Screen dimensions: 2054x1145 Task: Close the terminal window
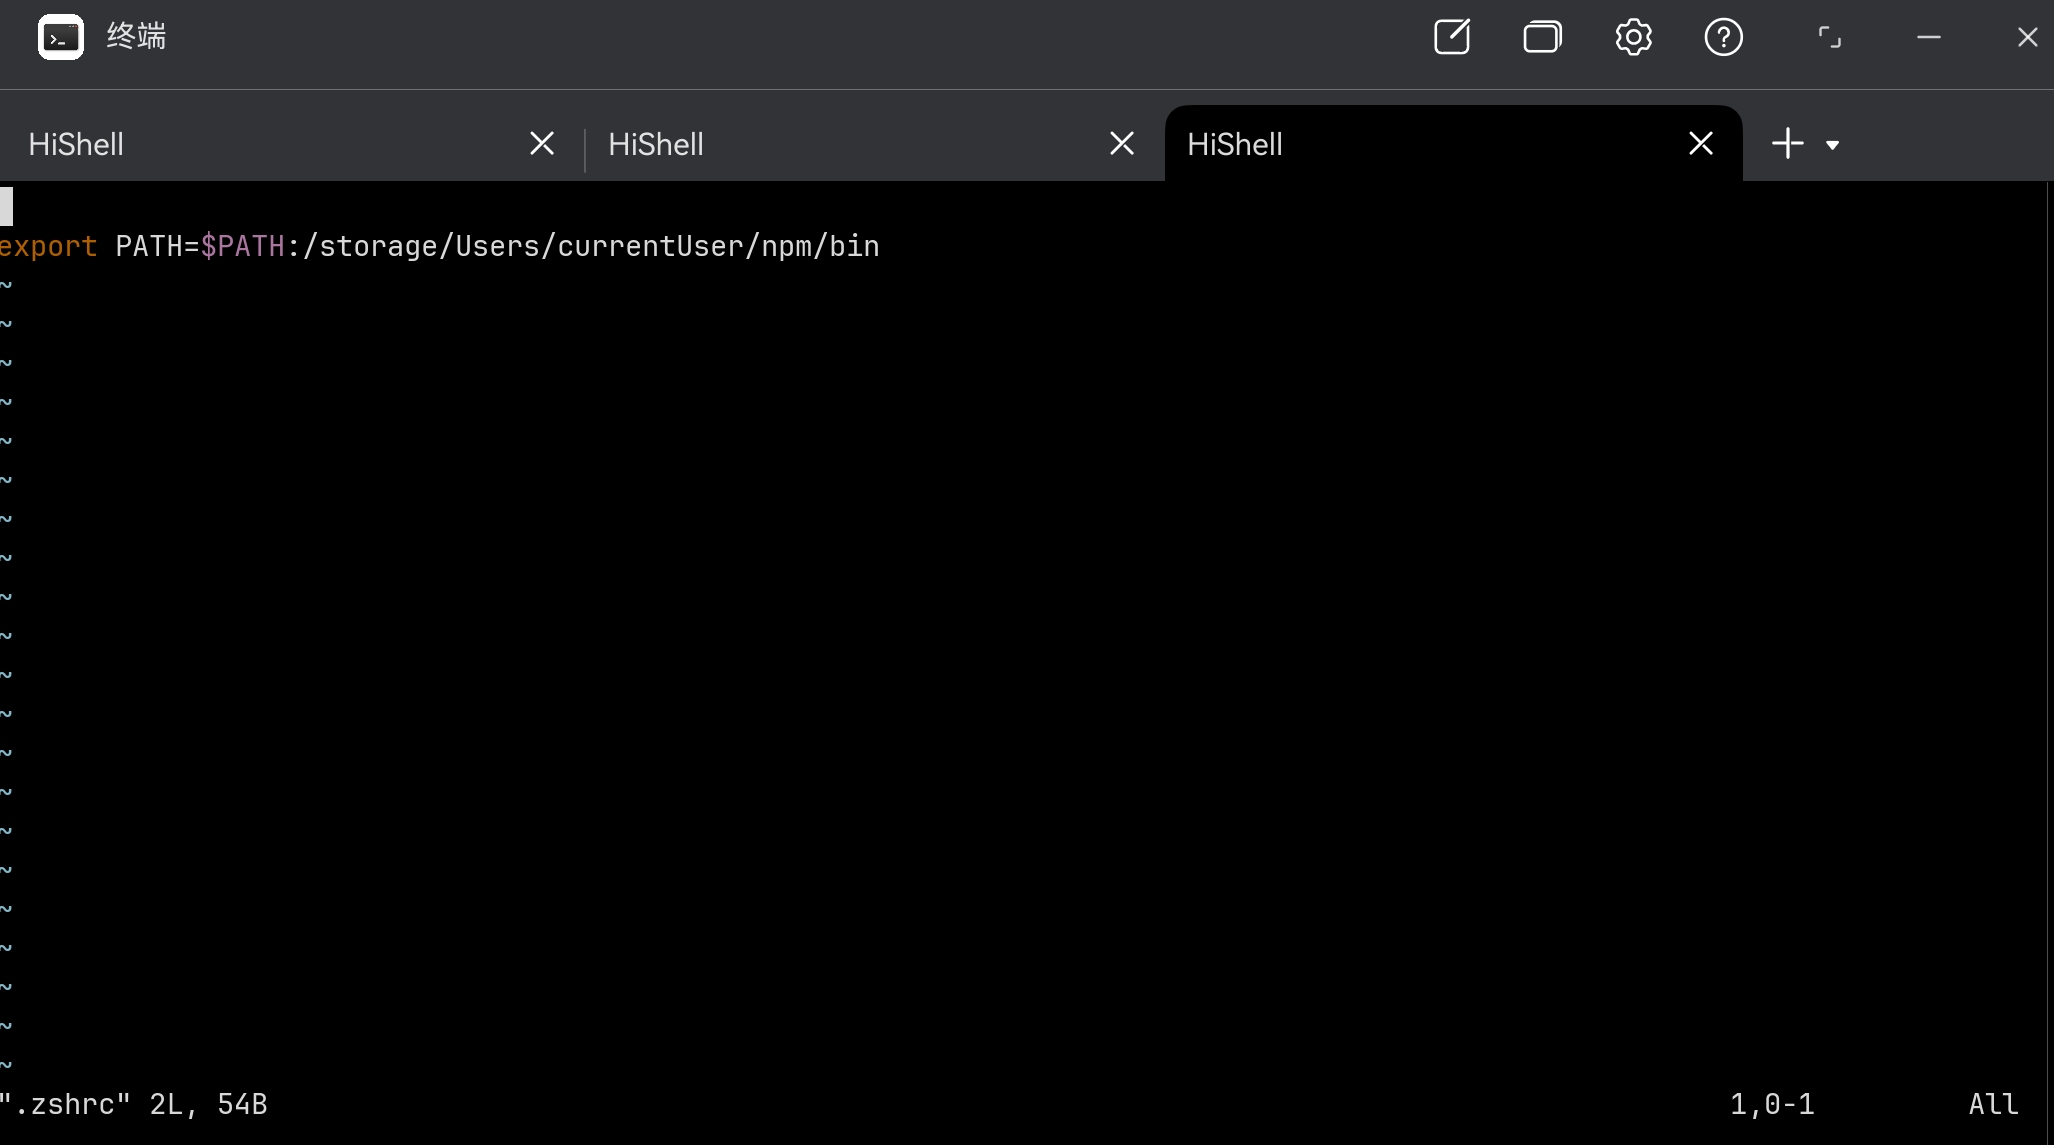(x=2027, y=38)
